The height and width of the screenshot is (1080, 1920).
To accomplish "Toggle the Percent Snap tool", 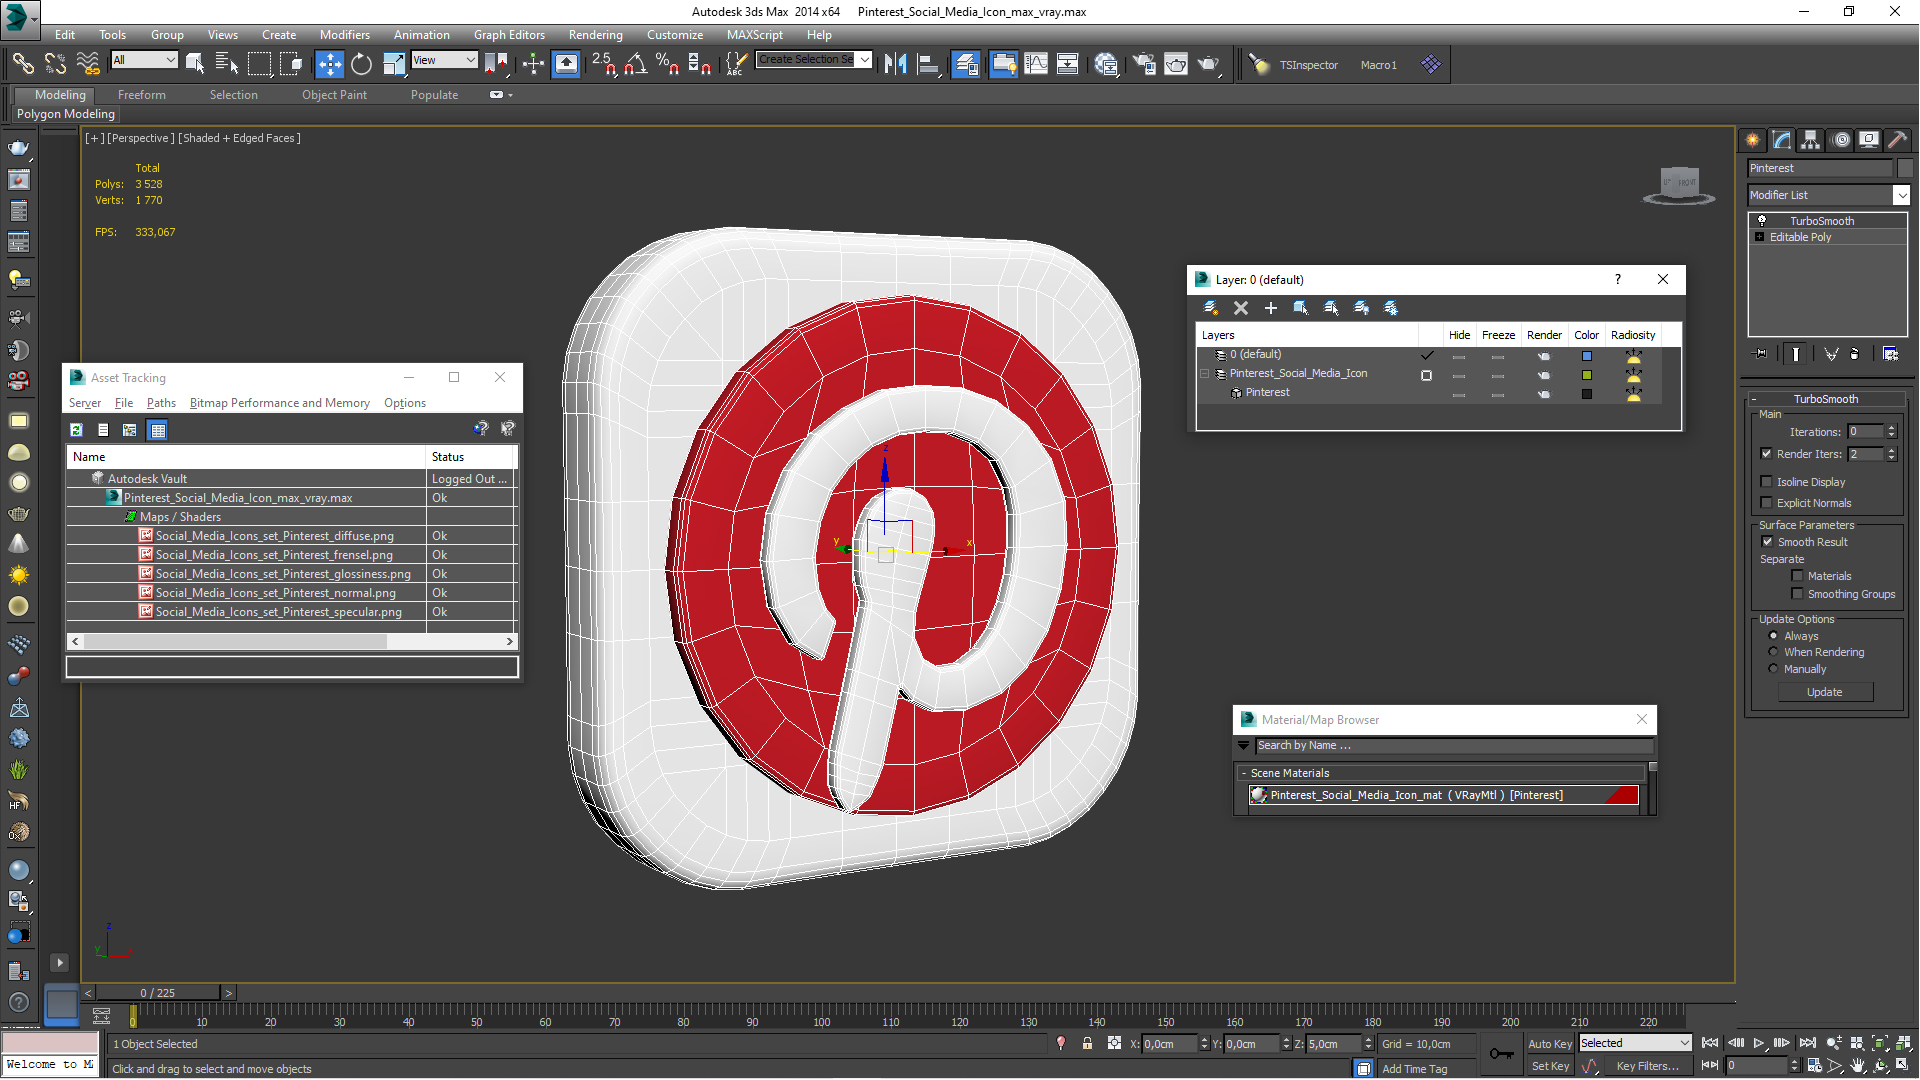I will 667,64.
